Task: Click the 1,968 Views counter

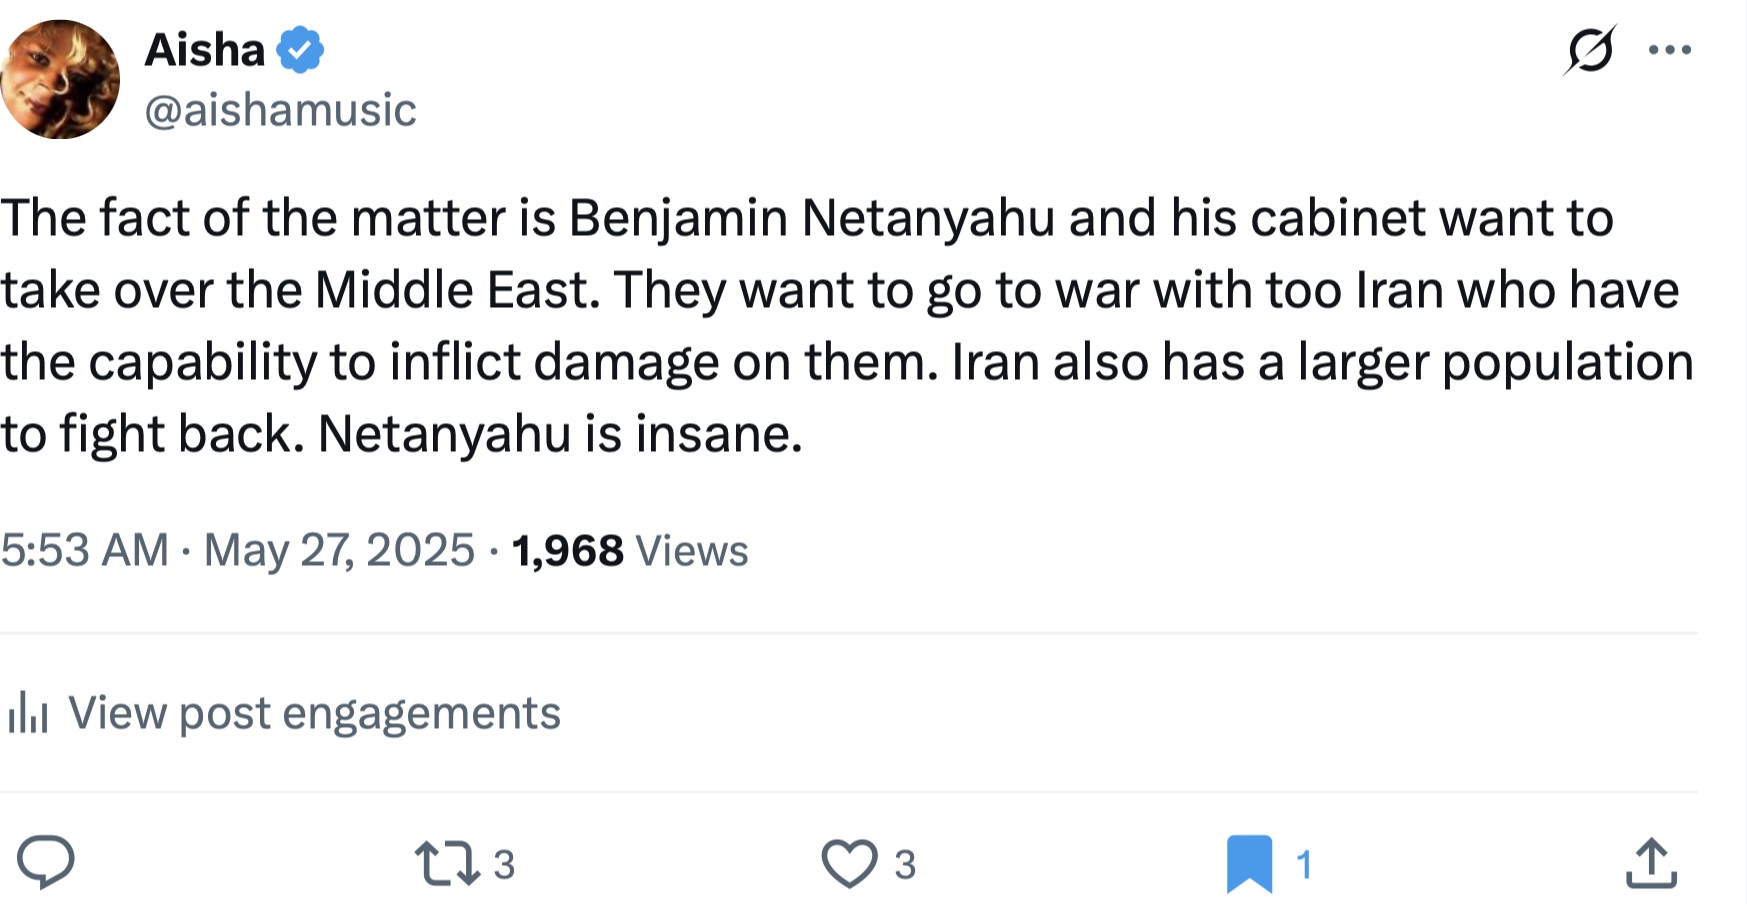Action: click(630, 551)
